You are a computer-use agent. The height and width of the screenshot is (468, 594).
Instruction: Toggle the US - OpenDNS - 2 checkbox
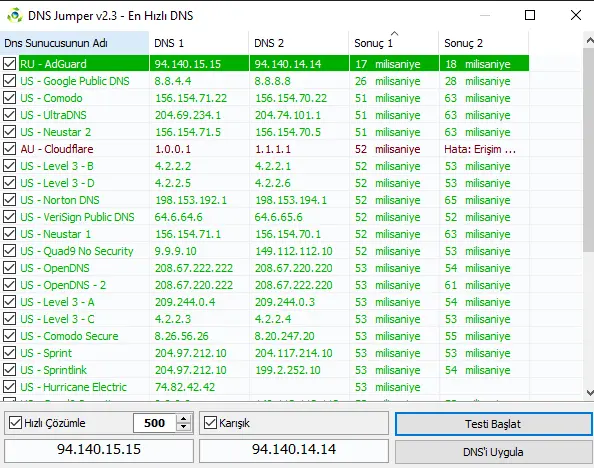coord(9,285)
